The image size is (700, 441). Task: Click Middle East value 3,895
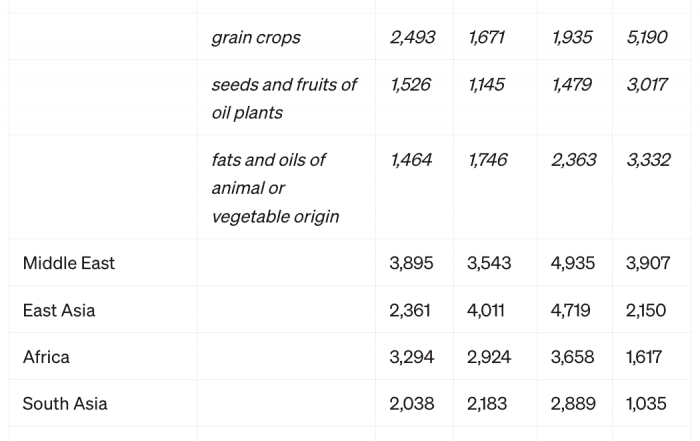tap(411, 263)
